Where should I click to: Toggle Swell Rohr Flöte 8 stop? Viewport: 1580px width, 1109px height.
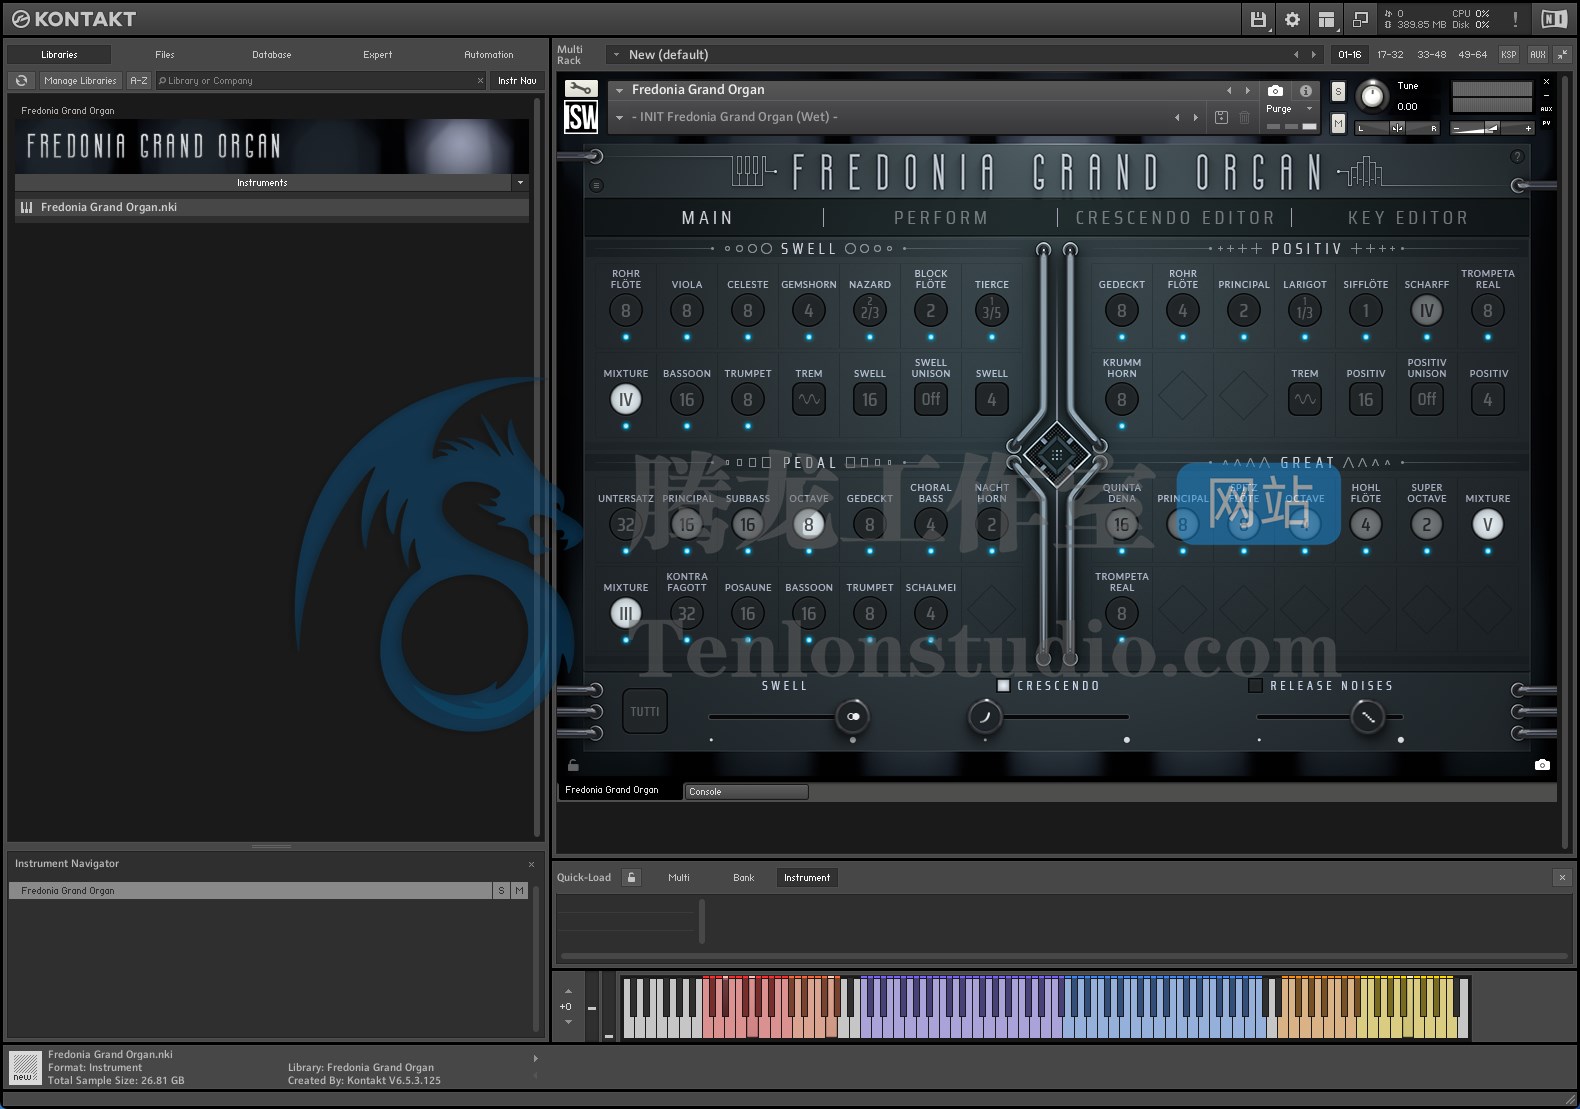point(626,311)
